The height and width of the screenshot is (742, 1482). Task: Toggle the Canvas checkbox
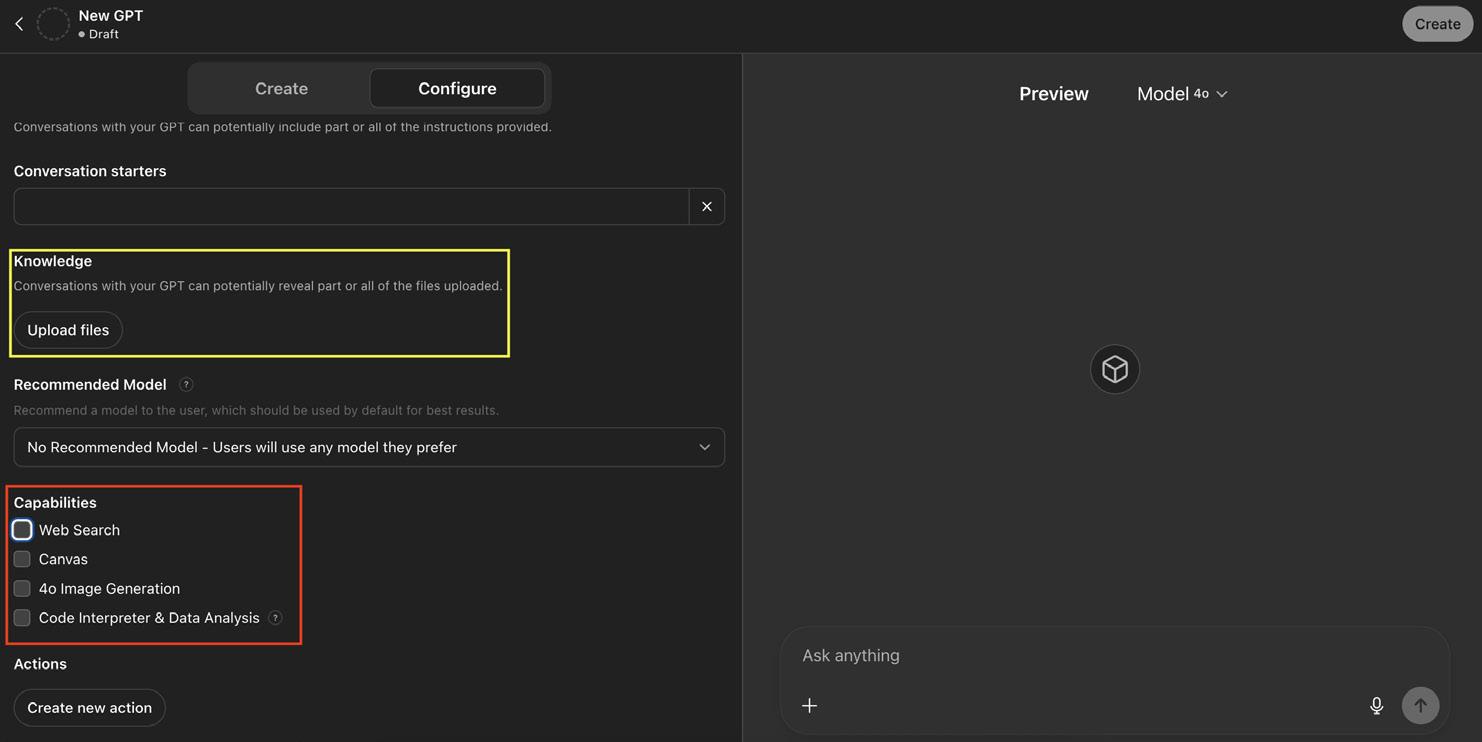(x=22, y=559)
